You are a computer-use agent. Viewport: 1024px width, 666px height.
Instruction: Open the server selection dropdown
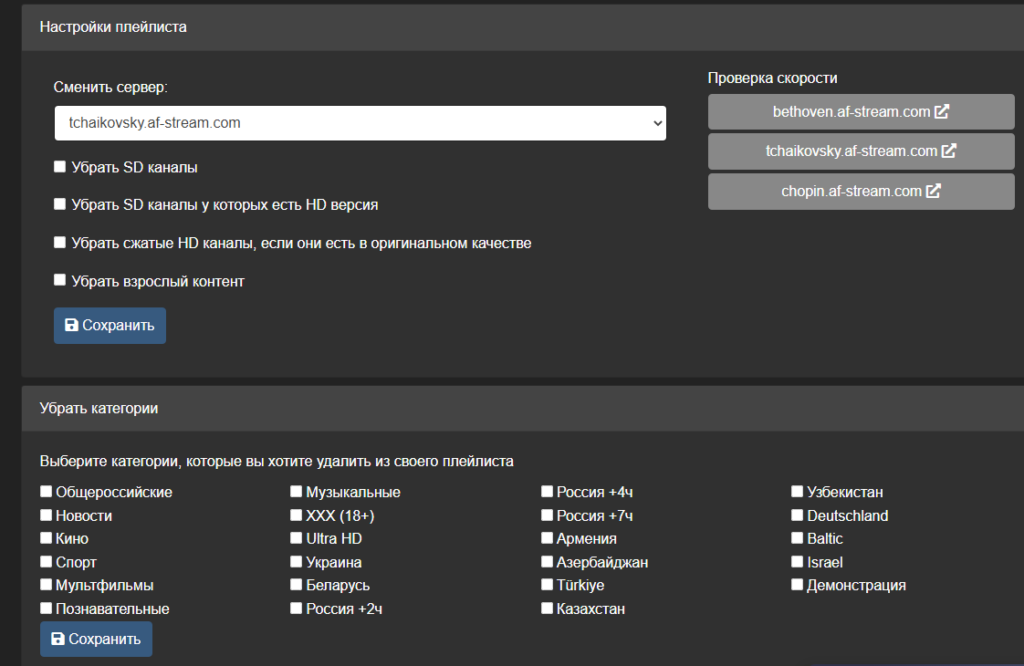[x=360, y=123]
